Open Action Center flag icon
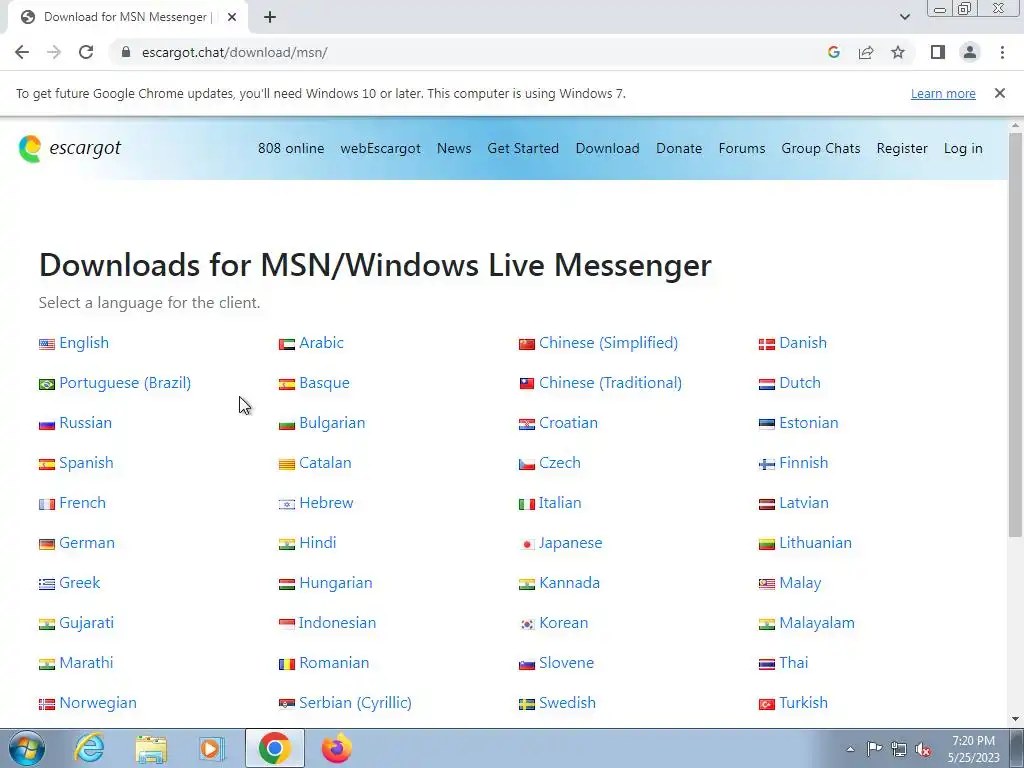The image size is (1024, 768). coord(874,749)
